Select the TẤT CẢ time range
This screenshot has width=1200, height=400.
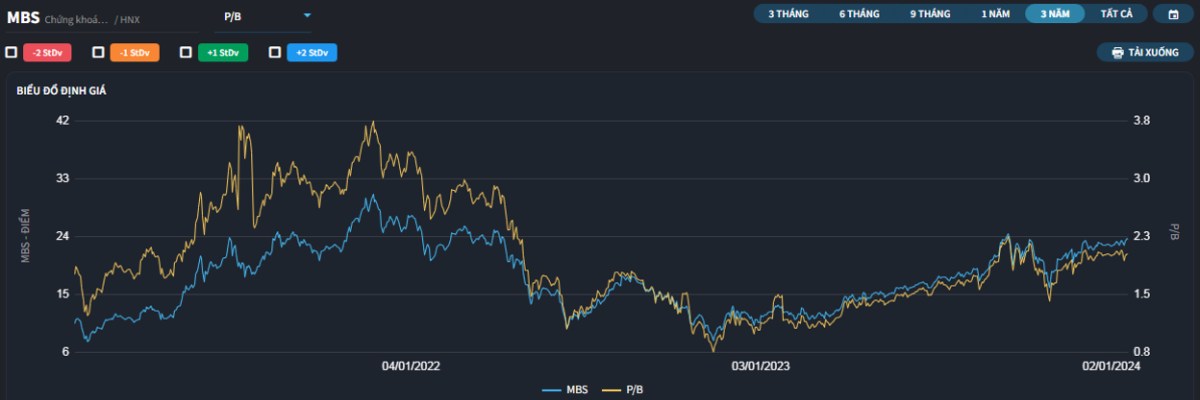[x=1116, y=14]
